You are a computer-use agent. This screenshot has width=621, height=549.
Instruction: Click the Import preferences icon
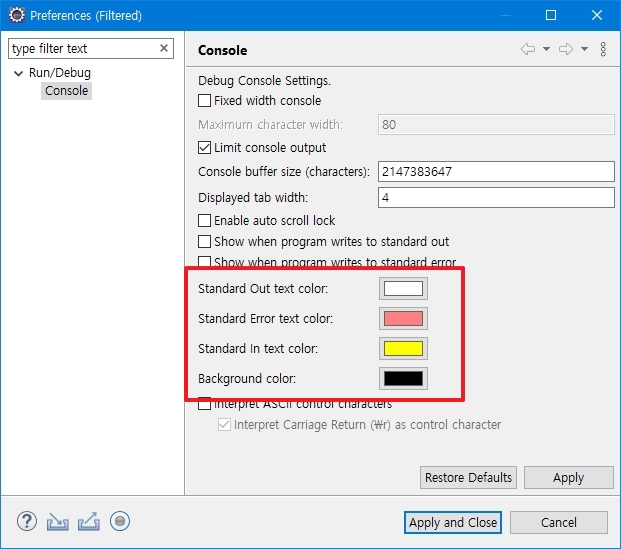[57, 522]
